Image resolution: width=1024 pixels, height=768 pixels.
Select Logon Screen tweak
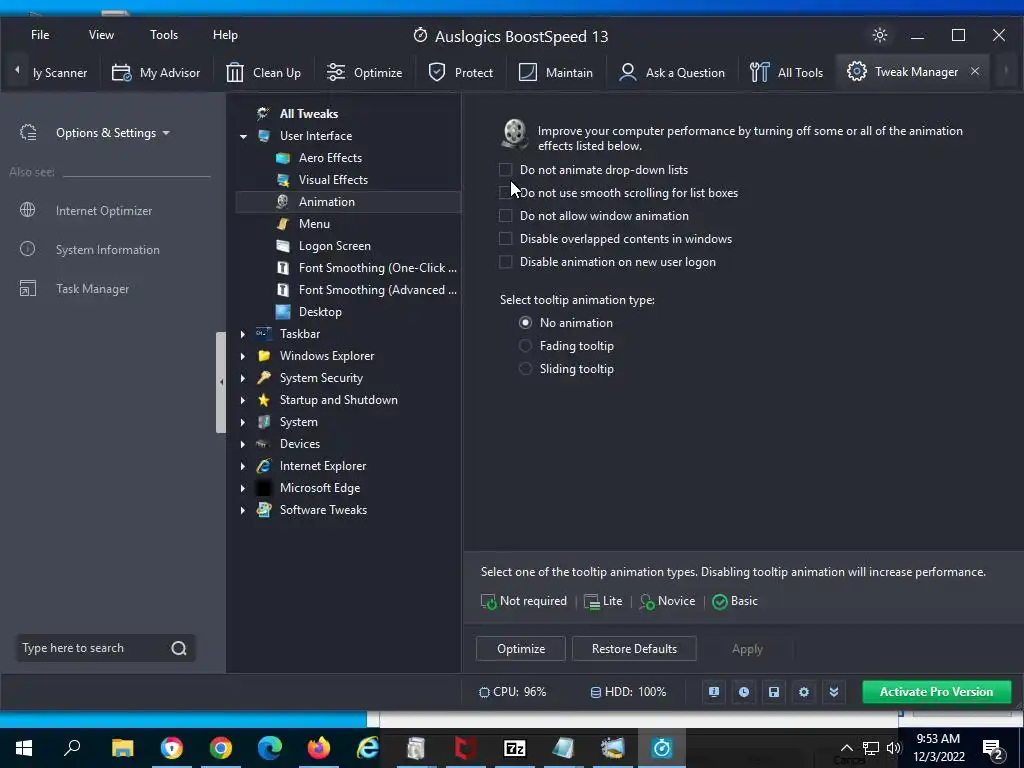point(334,246)
